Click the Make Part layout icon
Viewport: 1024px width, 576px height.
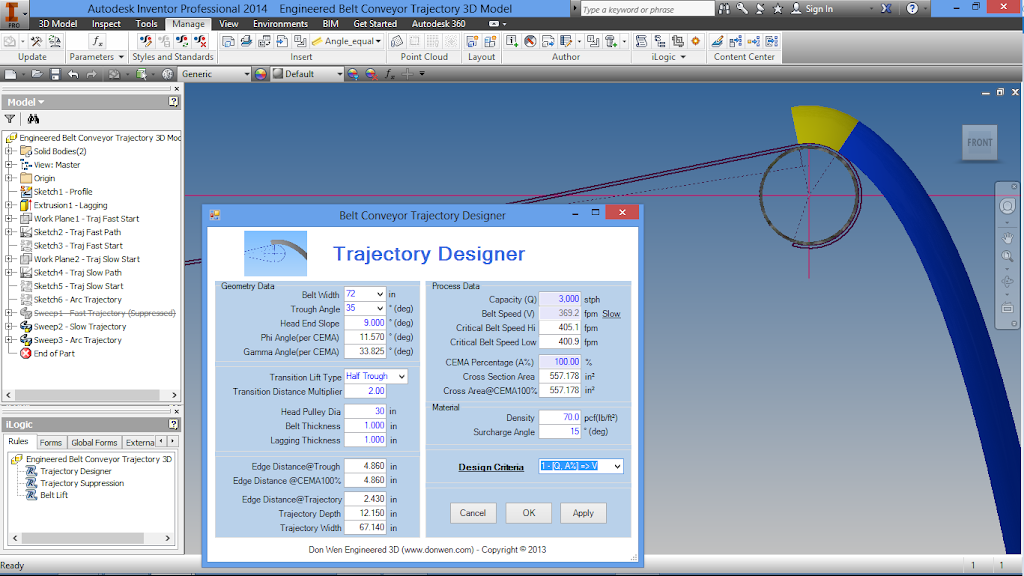[472, 41]
